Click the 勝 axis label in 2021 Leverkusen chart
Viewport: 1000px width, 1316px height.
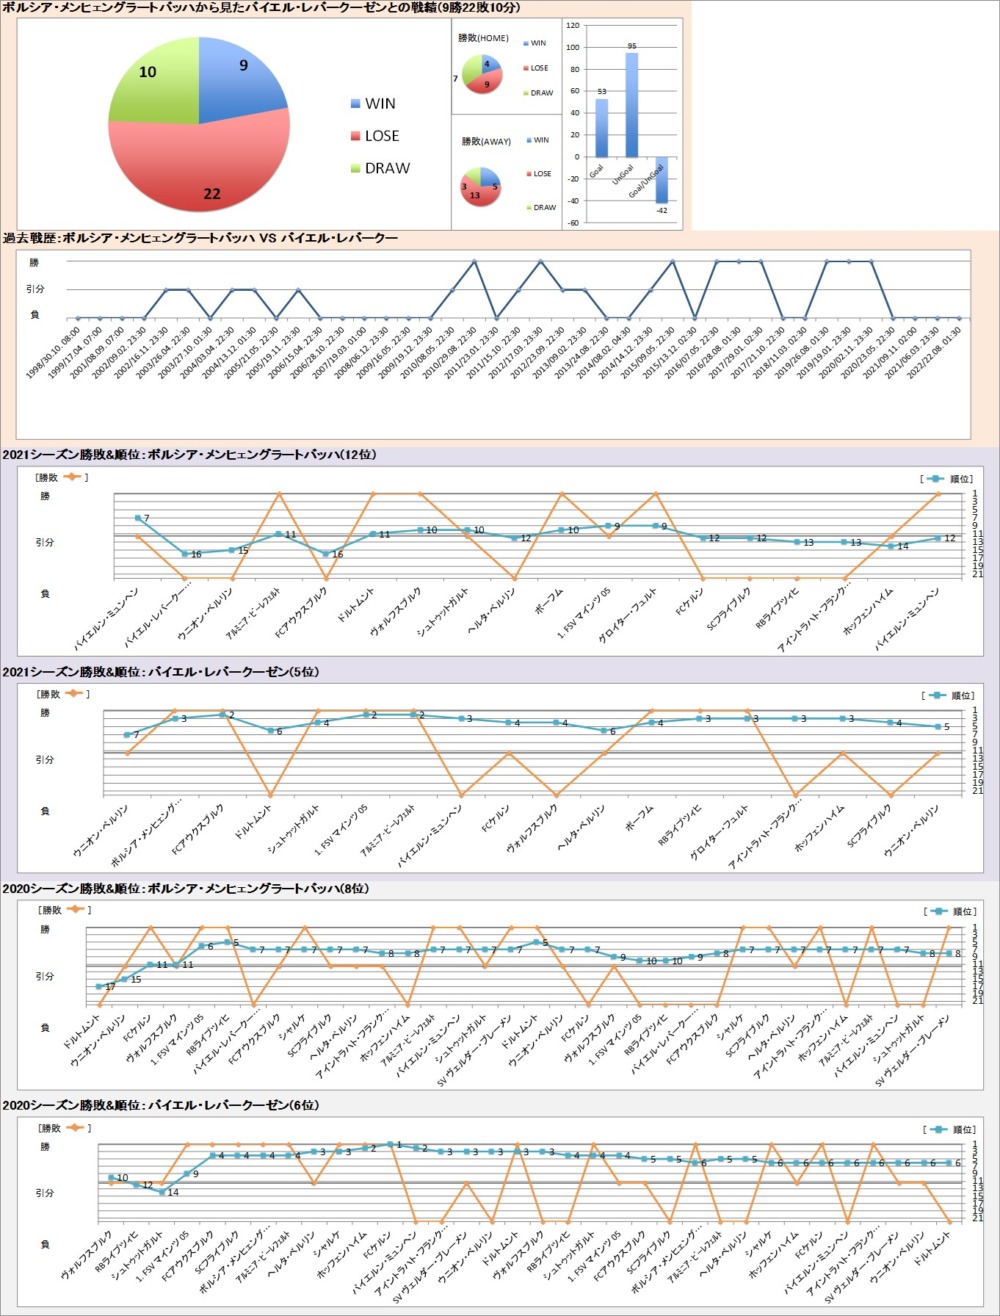point(45,713)
